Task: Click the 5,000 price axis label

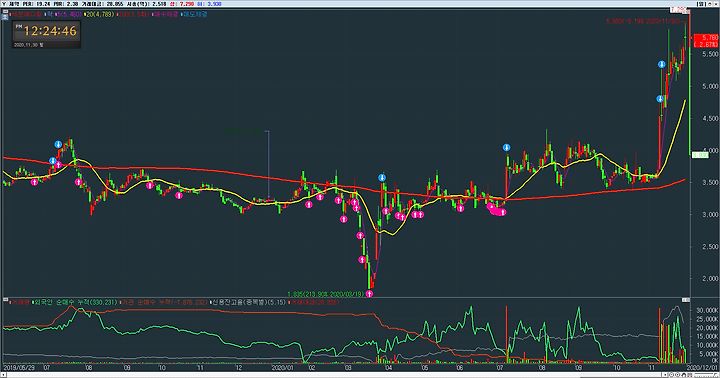Action: [x=710, y=86]
